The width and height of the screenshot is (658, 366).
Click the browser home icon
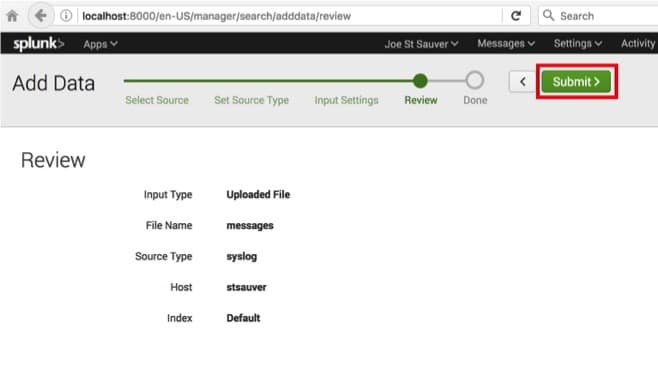12,16
